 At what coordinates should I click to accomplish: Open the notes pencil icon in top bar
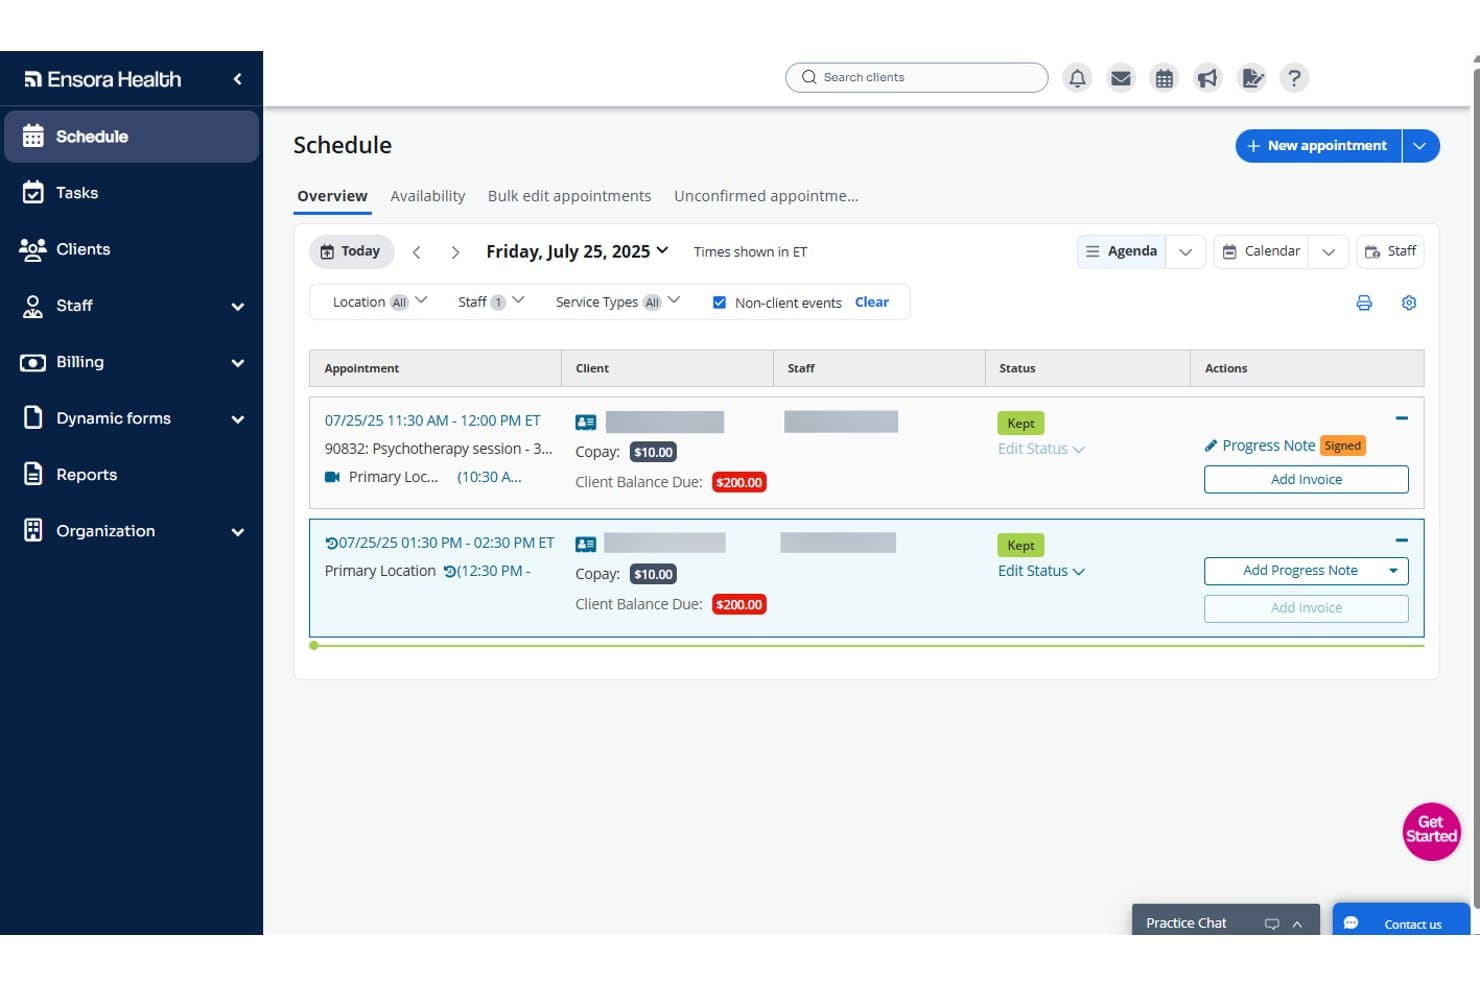1252,78
